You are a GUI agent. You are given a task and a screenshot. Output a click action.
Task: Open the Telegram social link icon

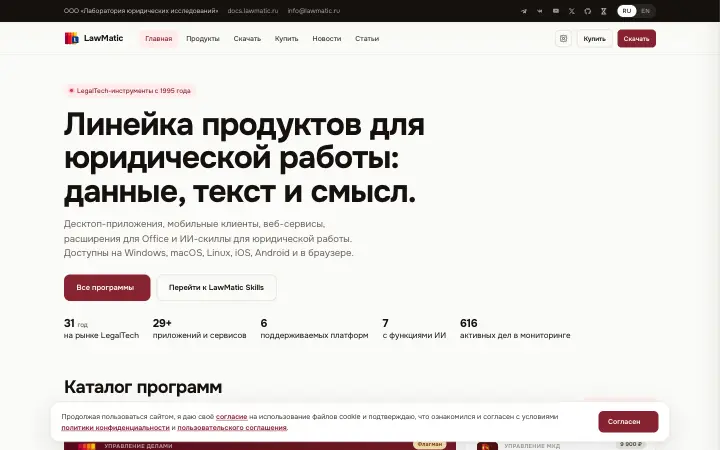pos(524,11)
